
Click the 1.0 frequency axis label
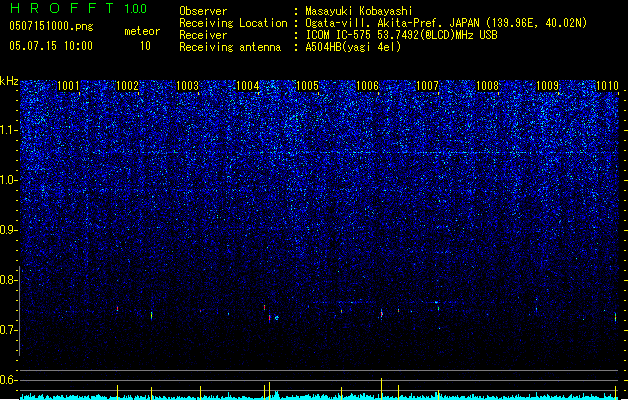click(9, 180)
